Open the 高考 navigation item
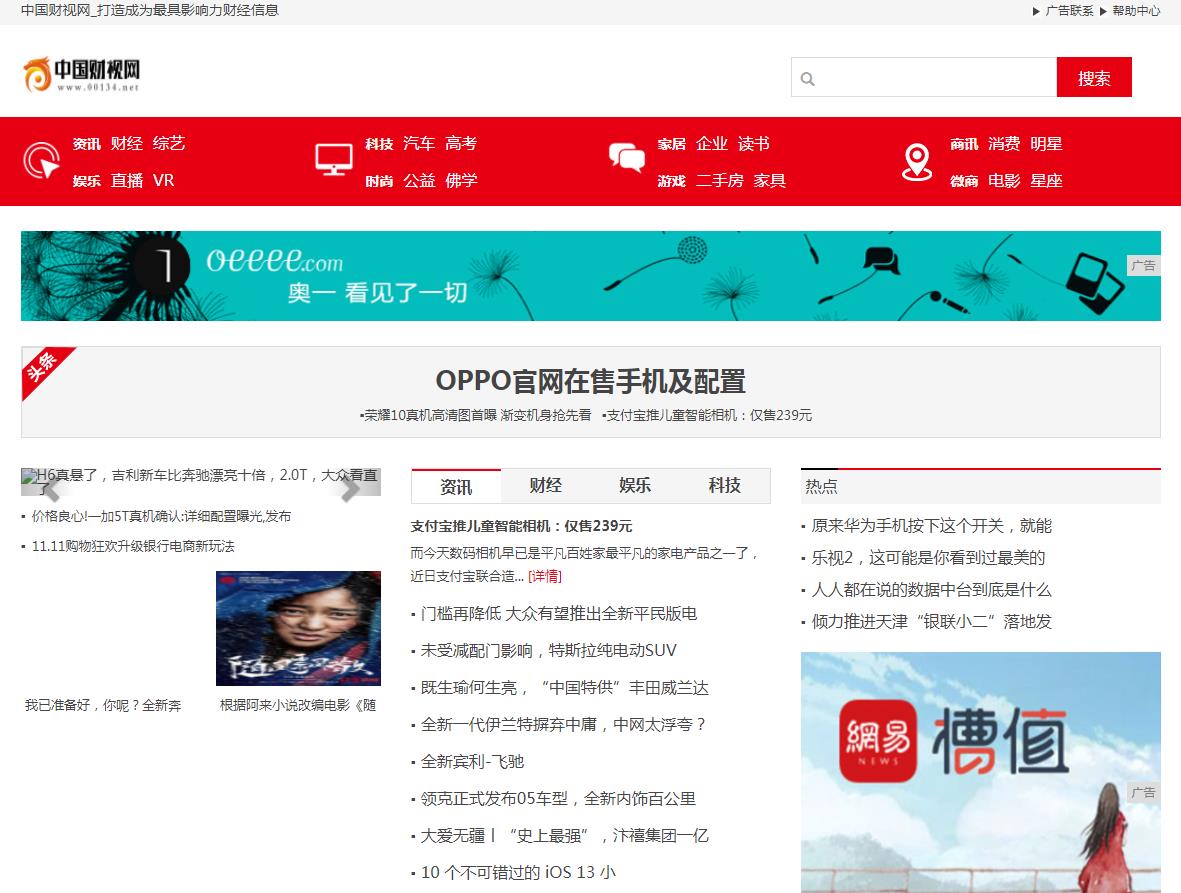This screenshot has width=1181, height=893. (461, 143)
